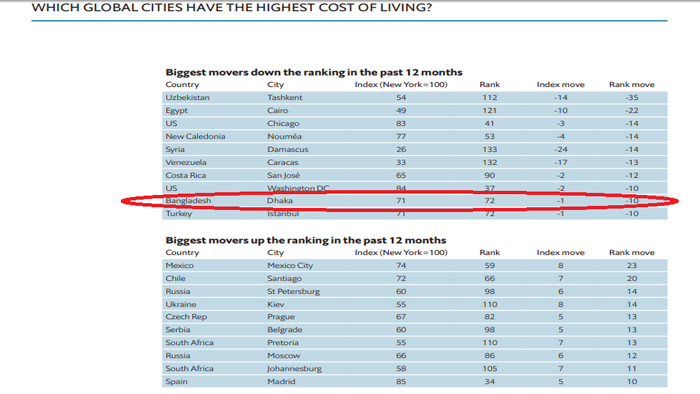700x394 pixels.
Task: Select the city 'San José'
Action: point(283,175)
